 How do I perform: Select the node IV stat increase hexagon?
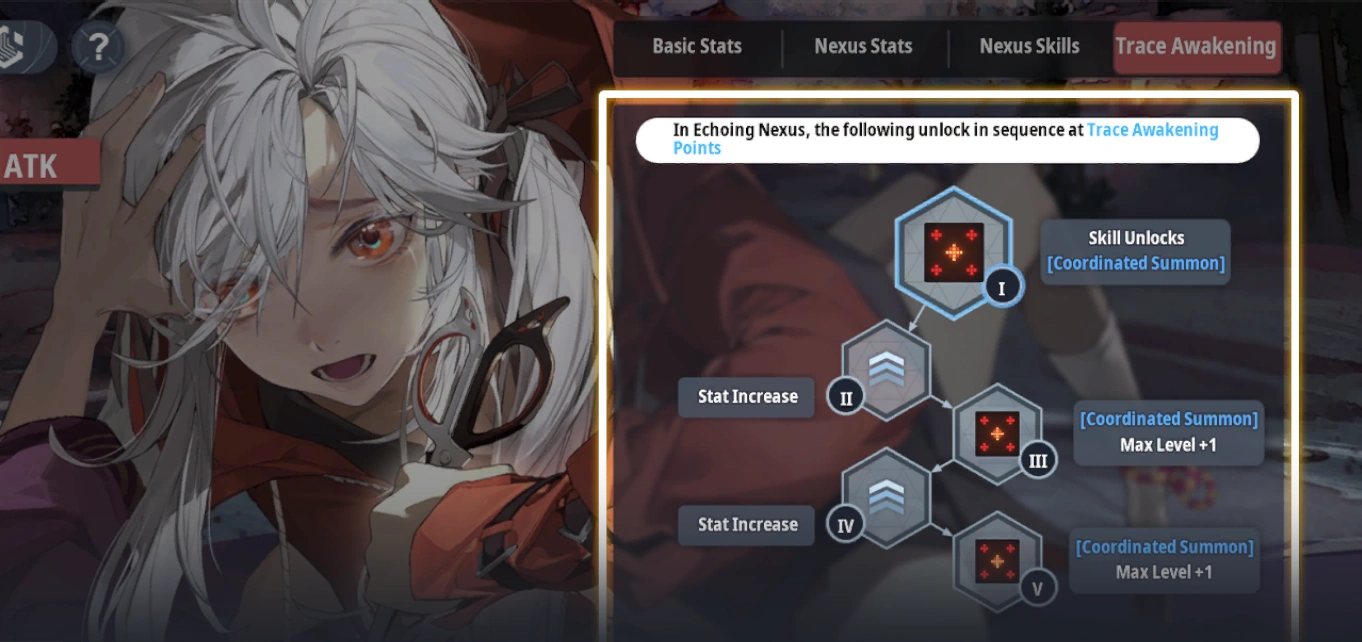click(886, 498)
